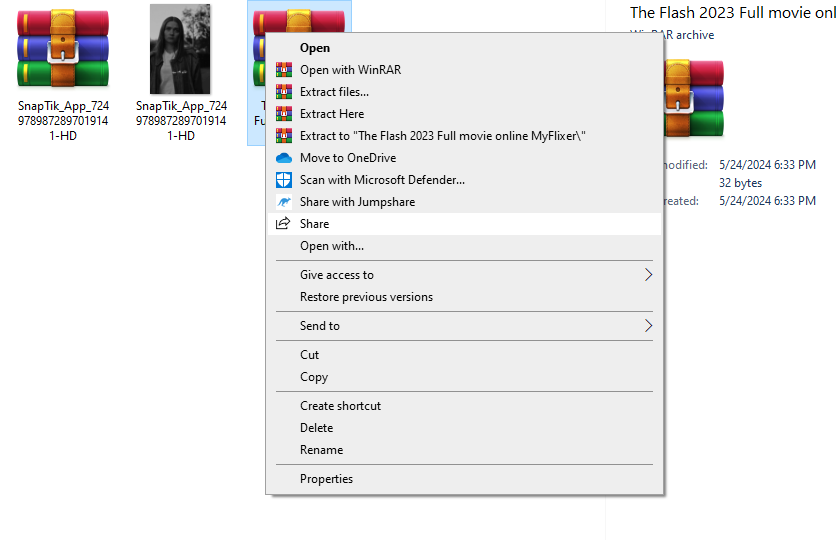Choose Share with Jumpshare
Image resolution: width=837 pixels, height=540 pixels.
click(463, 202)
